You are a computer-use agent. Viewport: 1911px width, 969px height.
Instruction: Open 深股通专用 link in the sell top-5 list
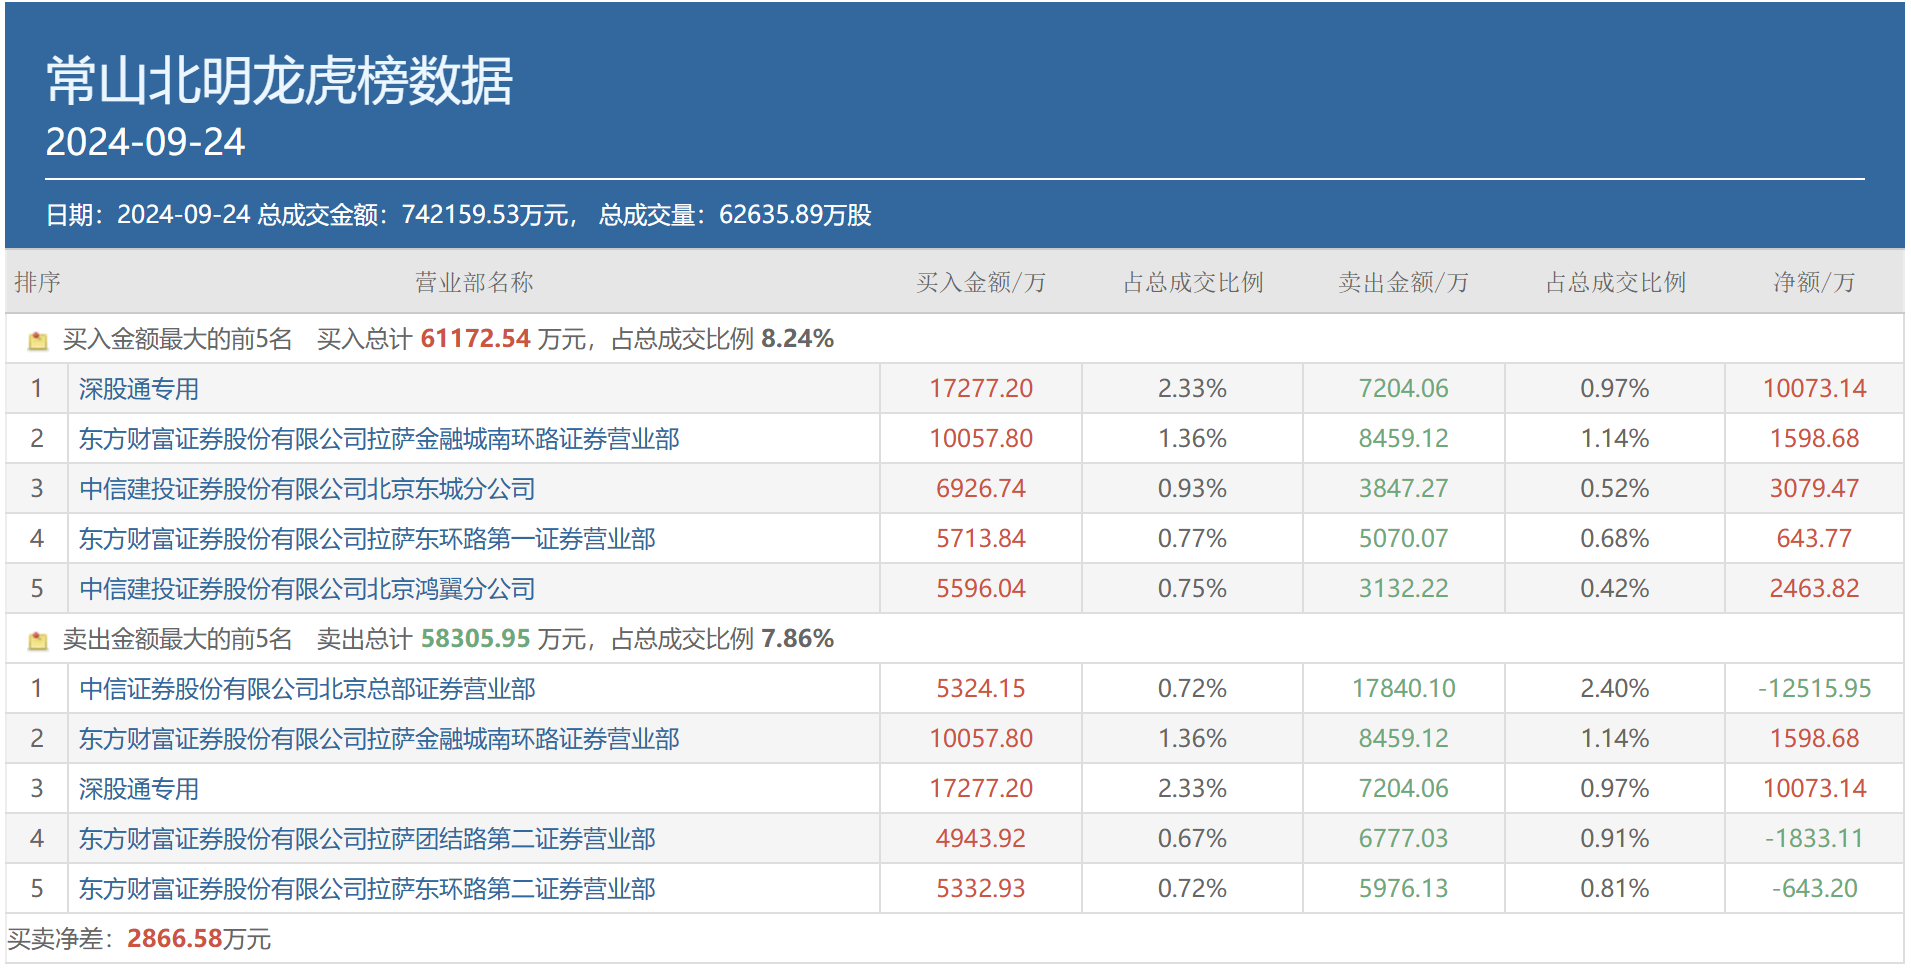coord(139,789)
